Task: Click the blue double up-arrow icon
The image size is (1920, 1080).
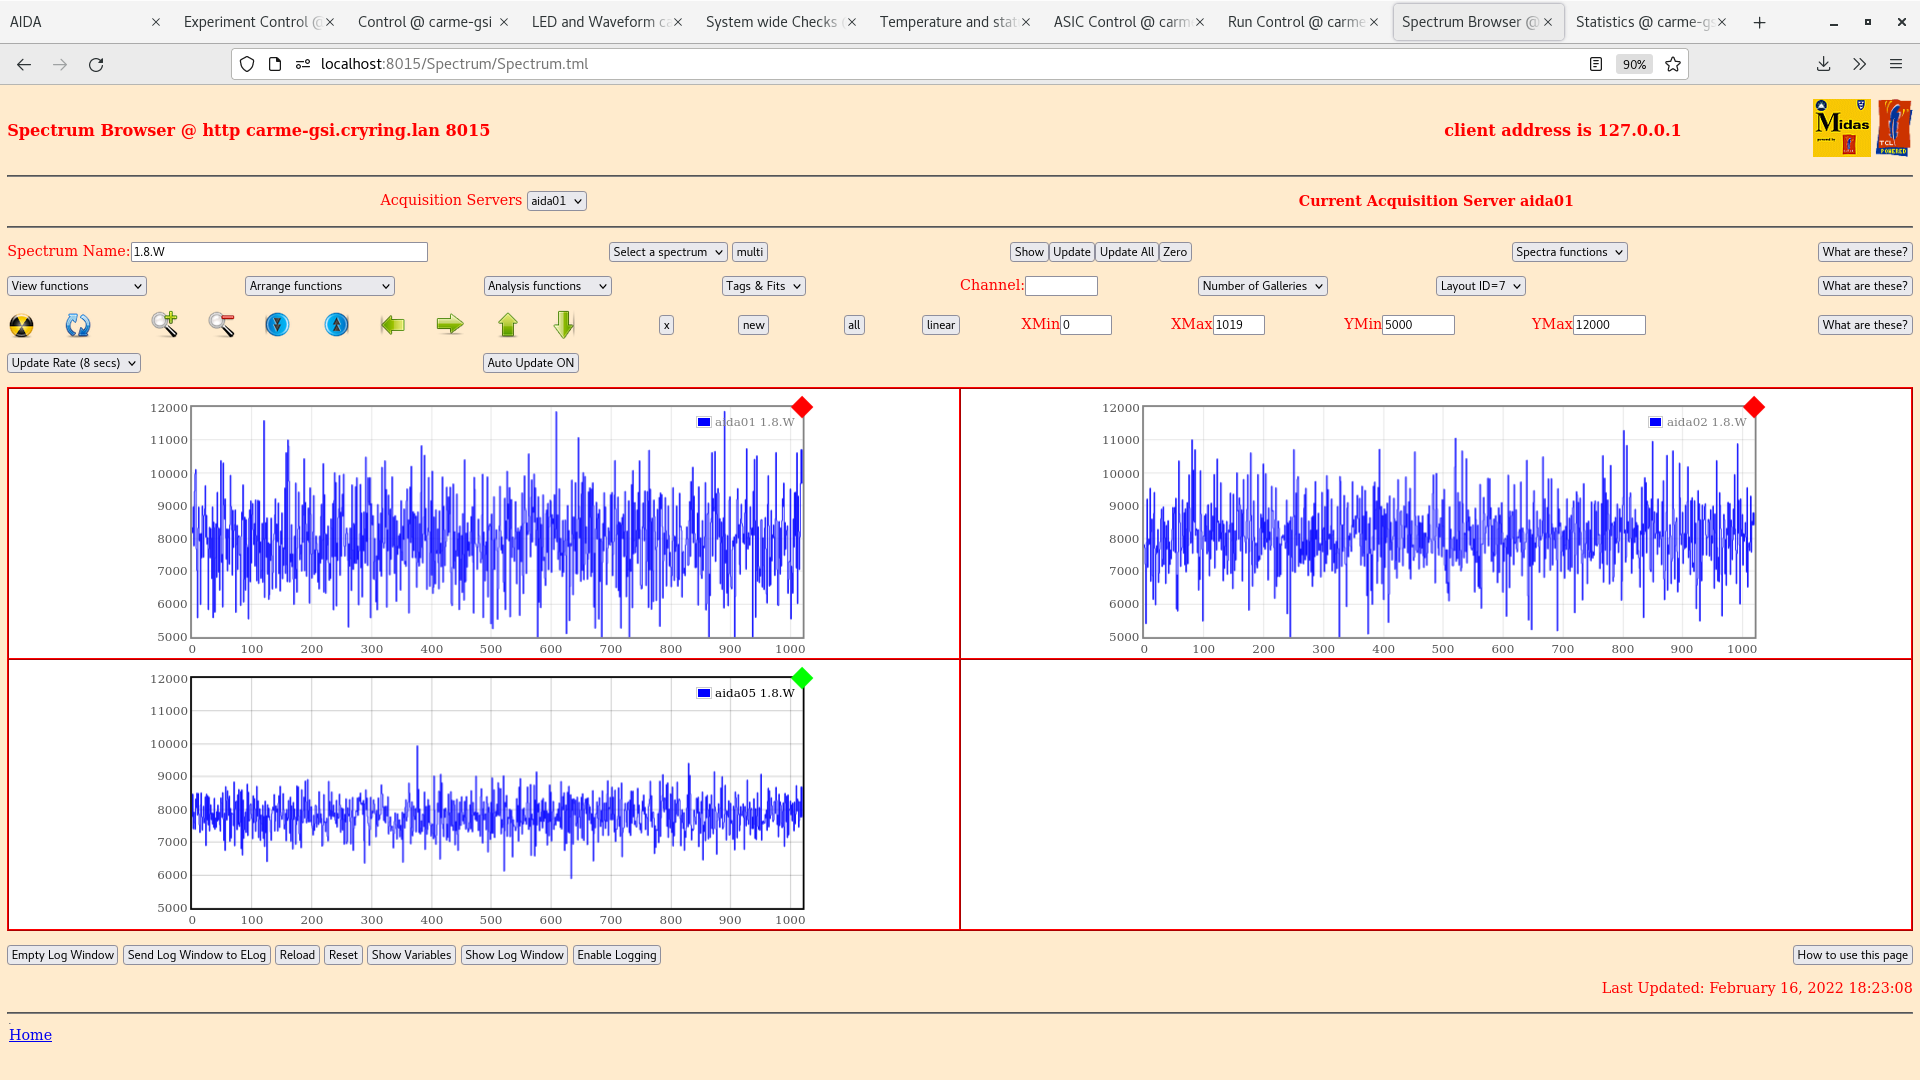Action: [x=337, y=324]
